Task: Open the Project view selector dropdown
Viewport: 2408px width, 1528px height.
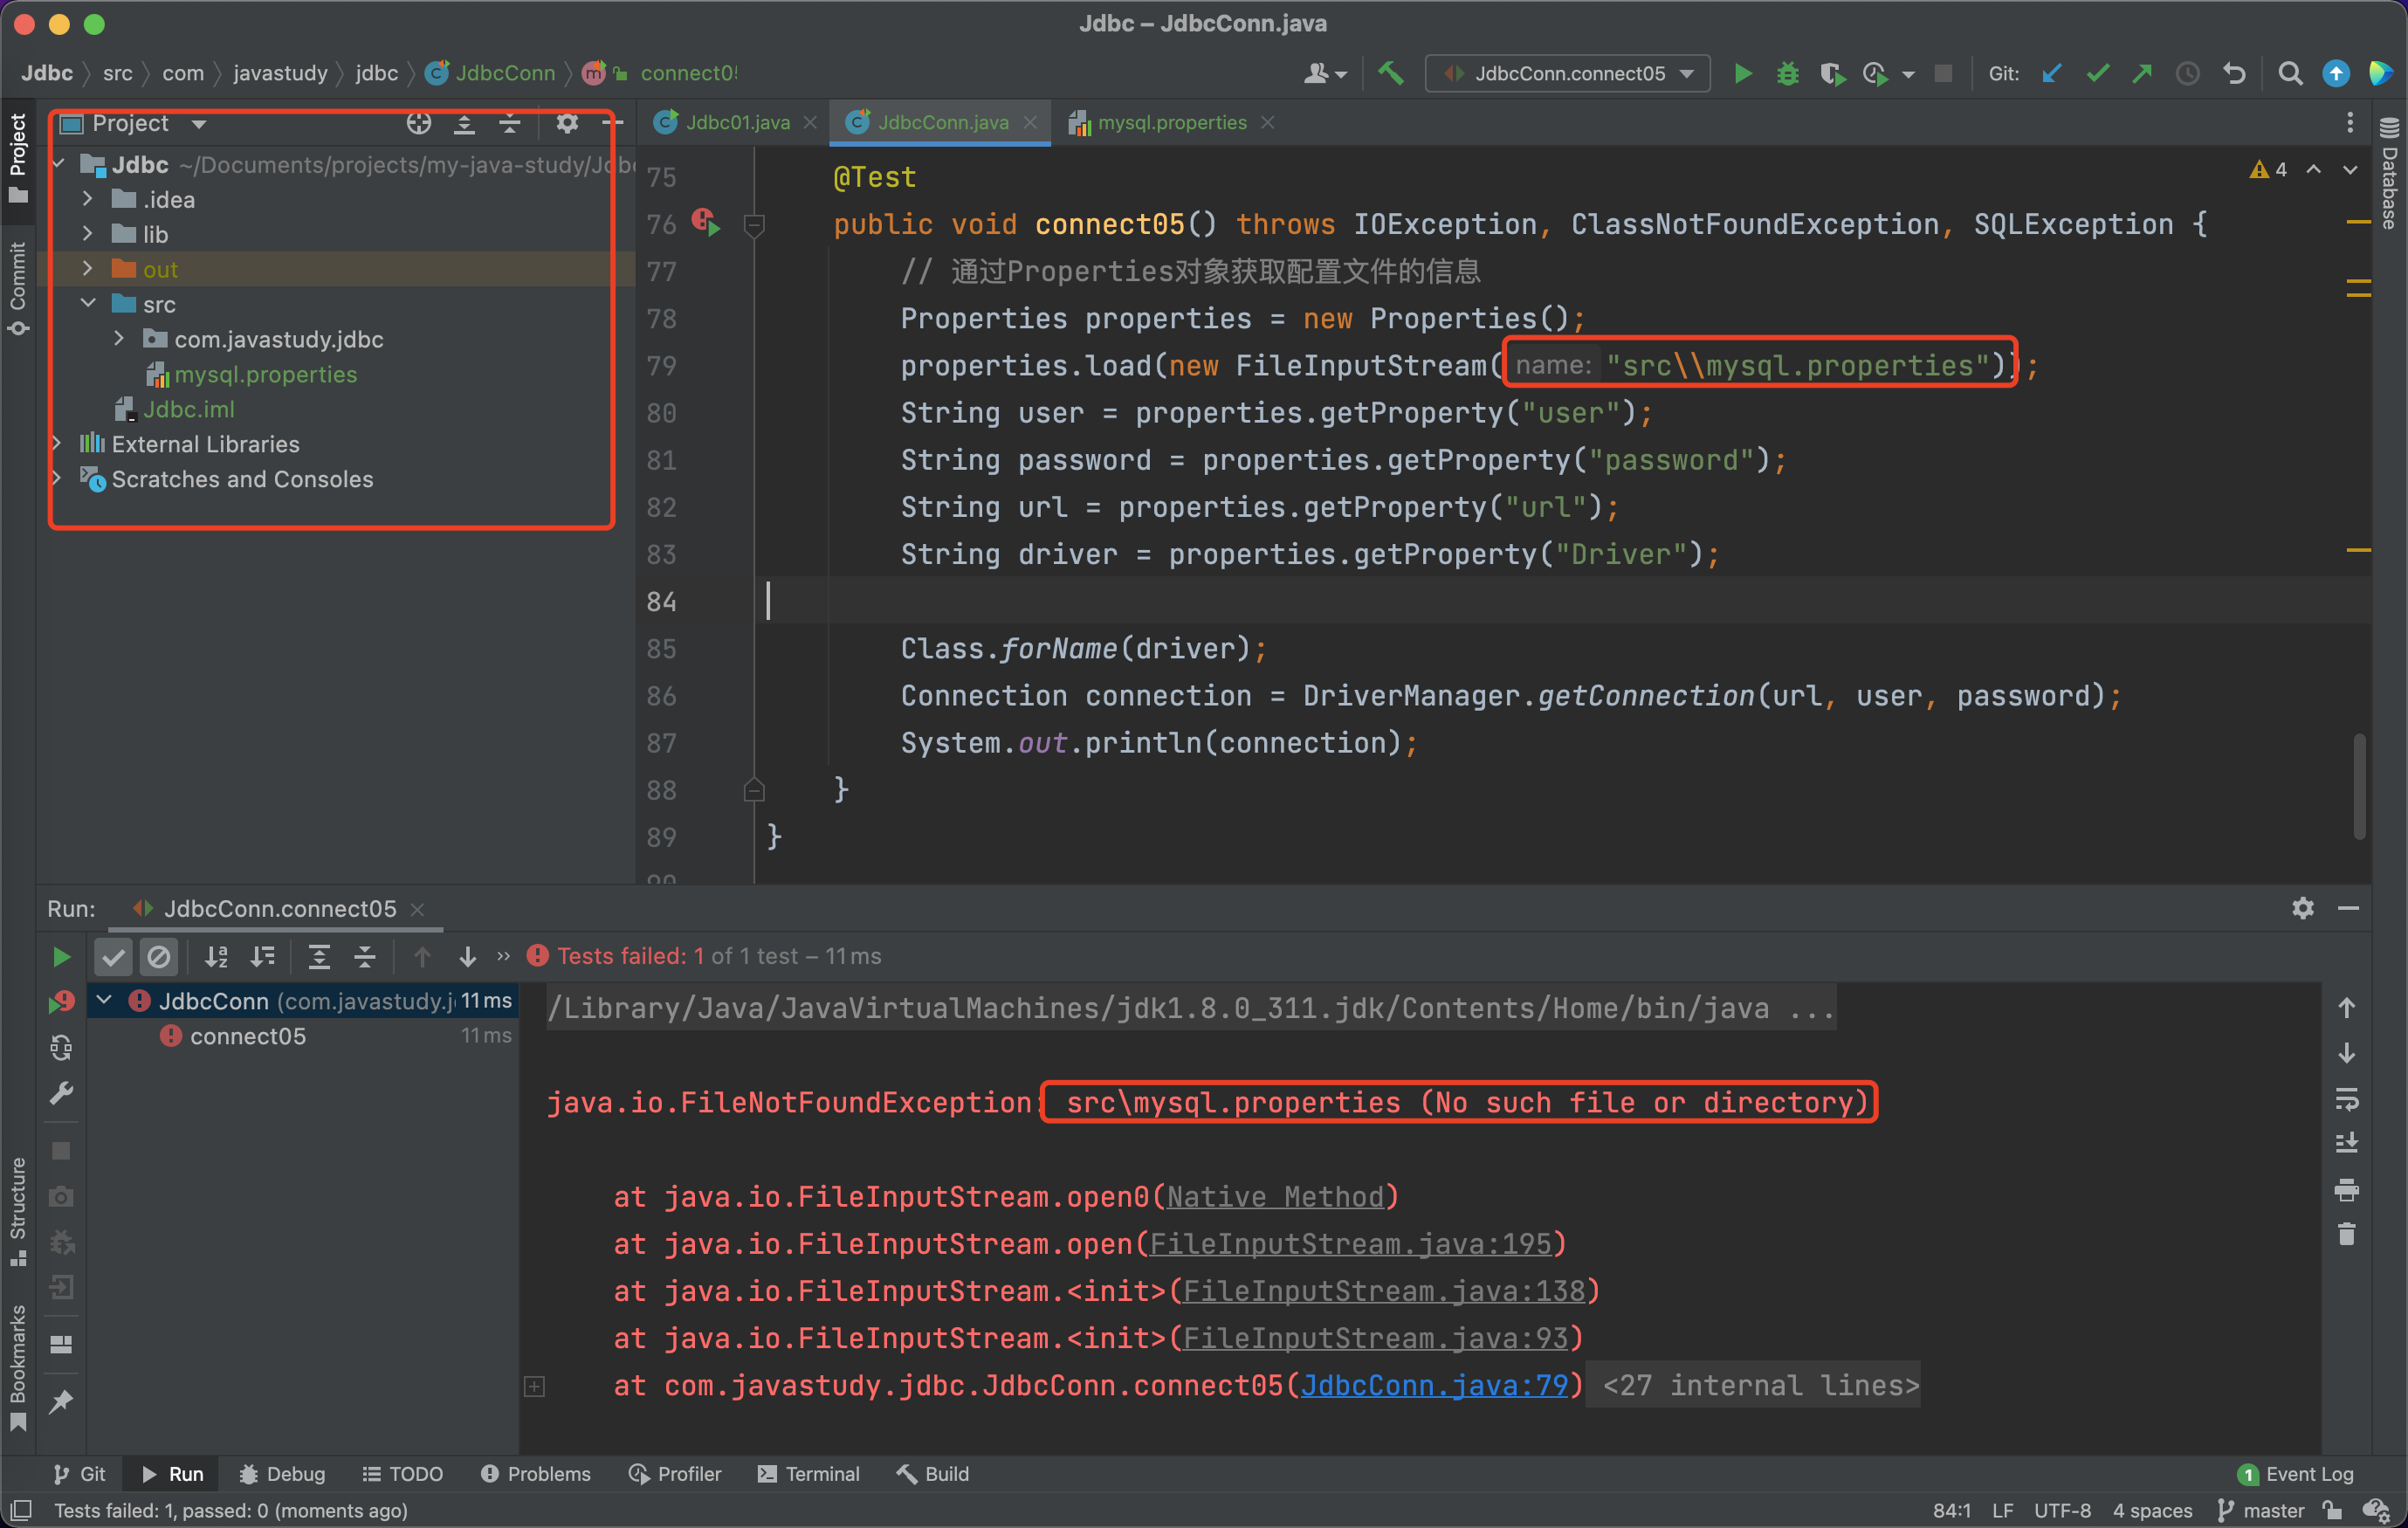Action: pyautogui.click(x=134, y=123)
